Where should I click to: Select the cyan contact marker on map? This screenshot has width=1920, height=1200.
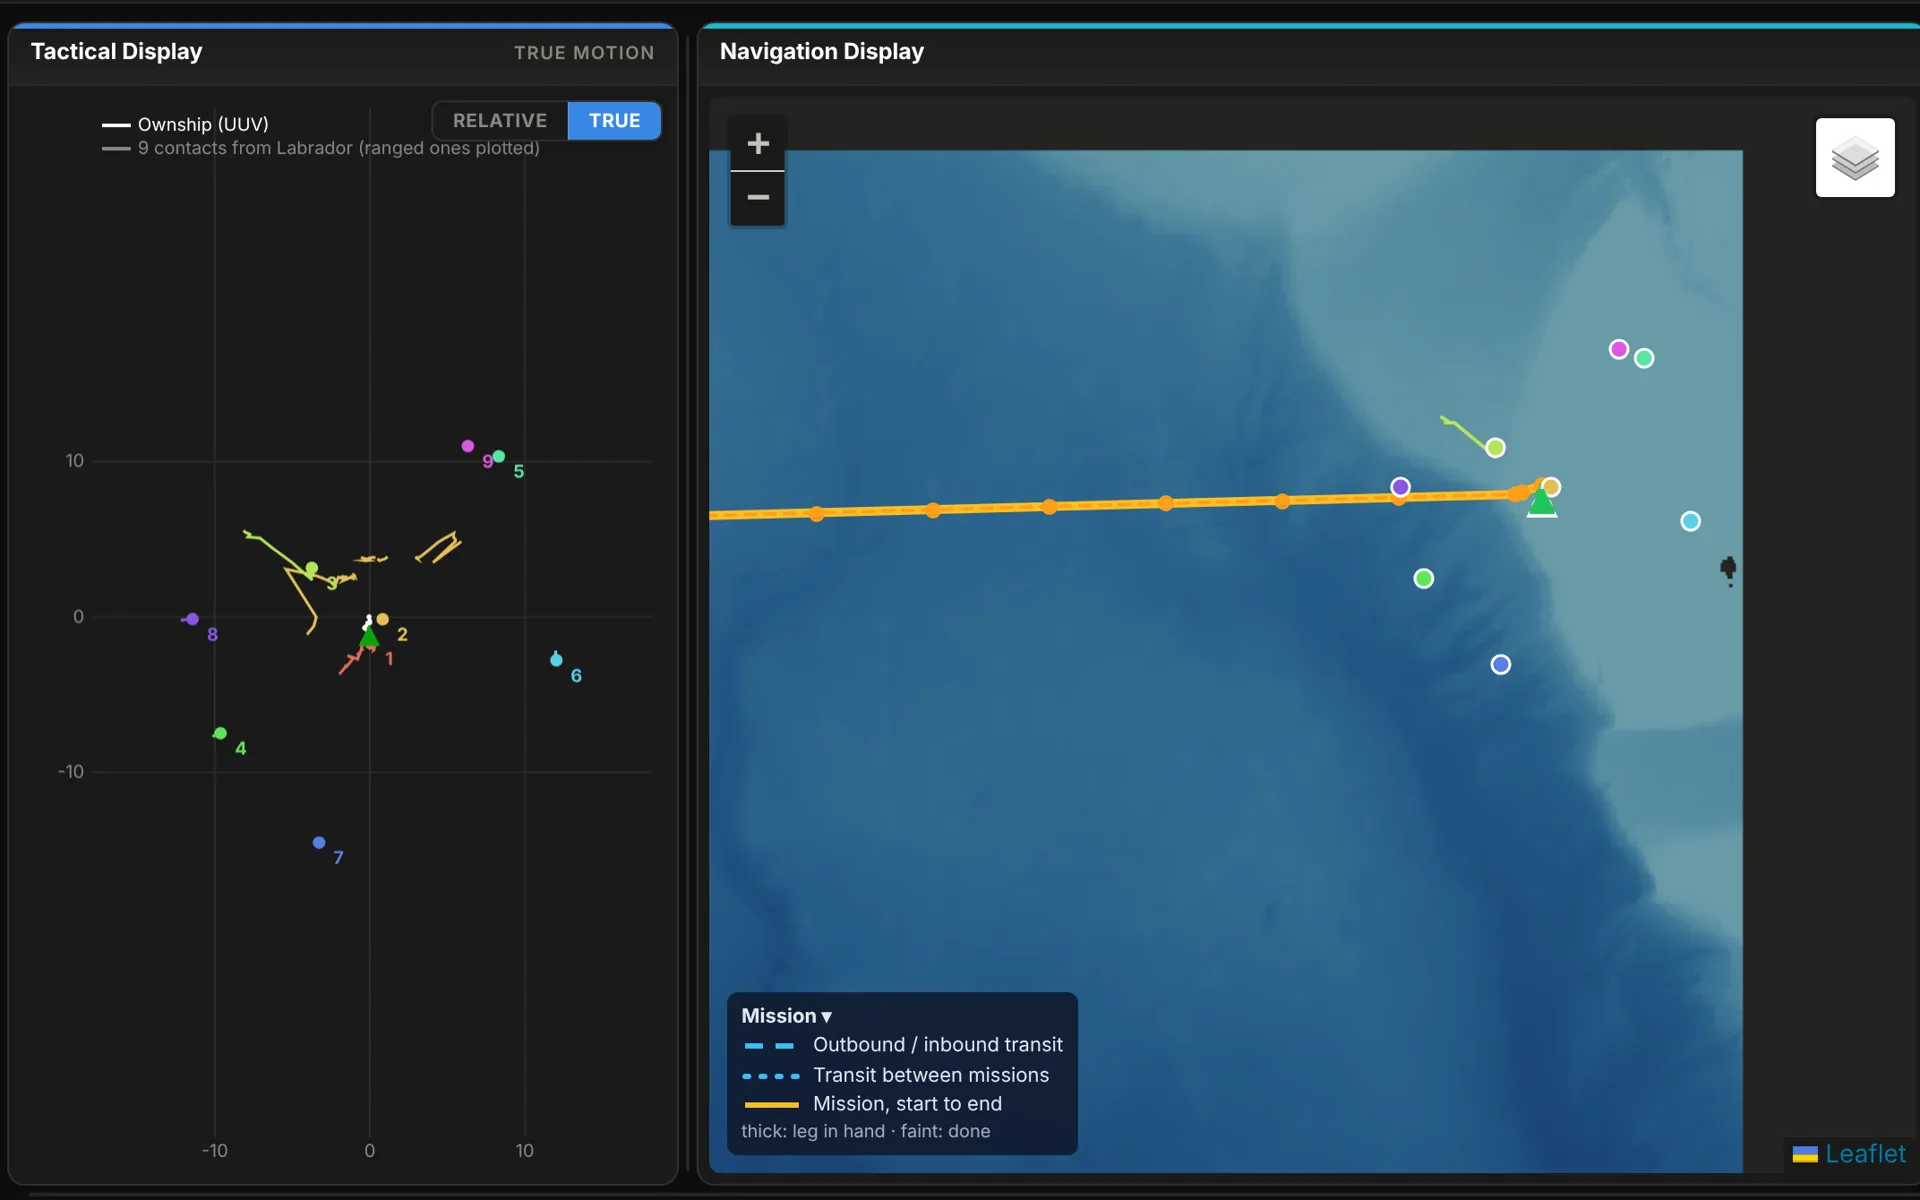pos(1690,521)
